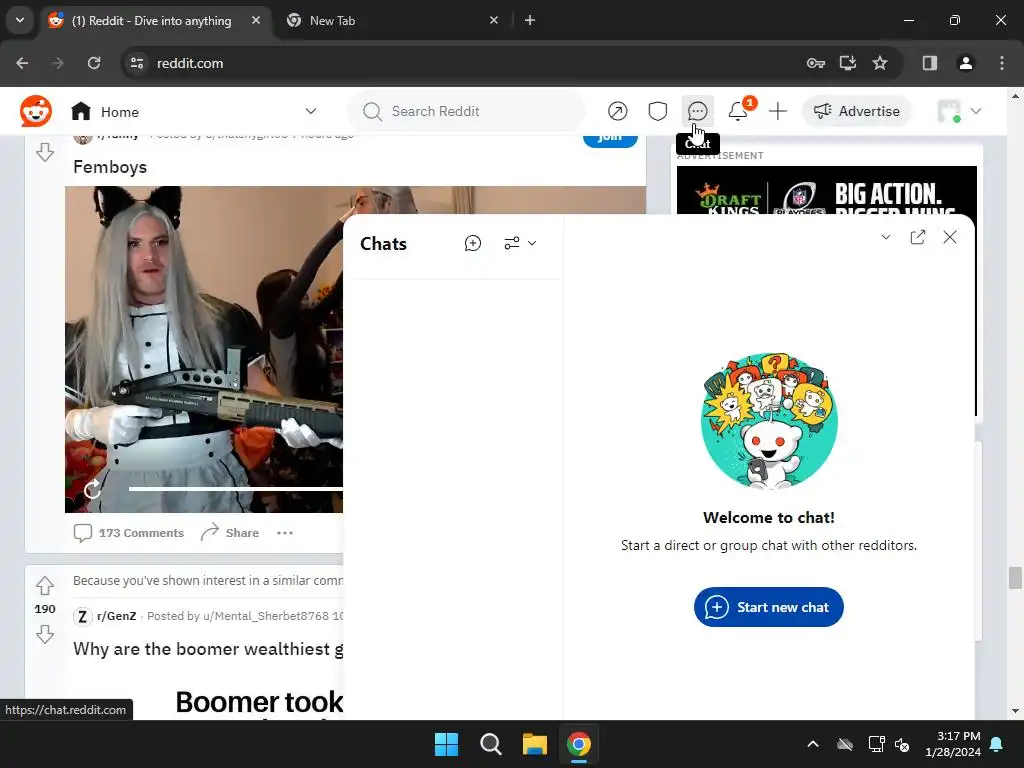
Task: Open the Chrome three-dot menu
Action: 1002,63
